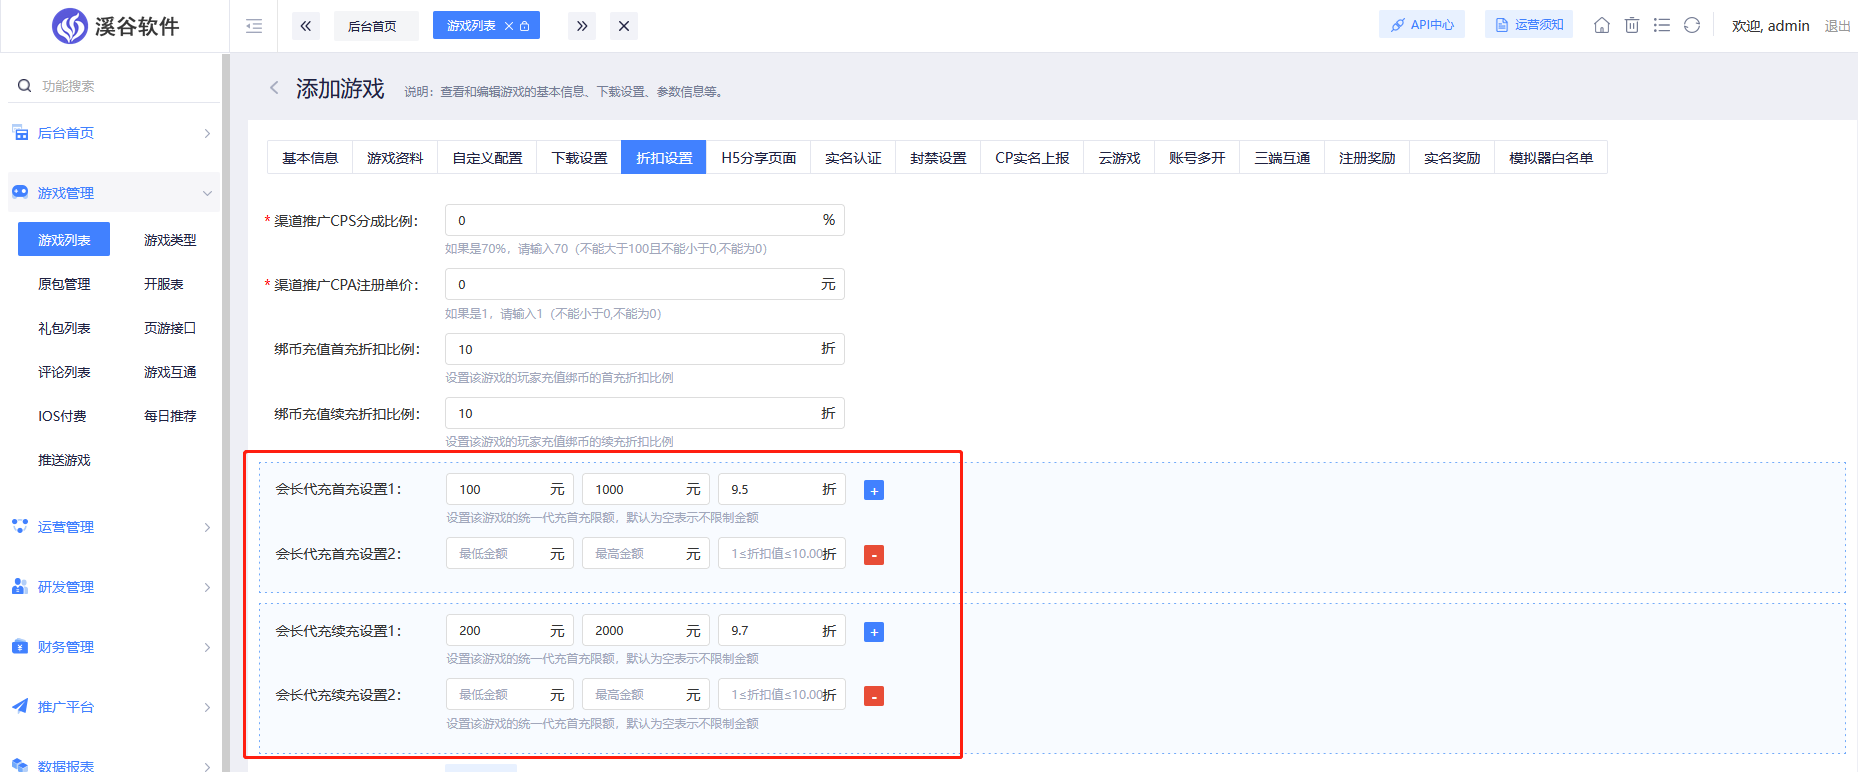Open the list menu icon in top bar
Viewport: 1858px width, 772px height.
1662,25
